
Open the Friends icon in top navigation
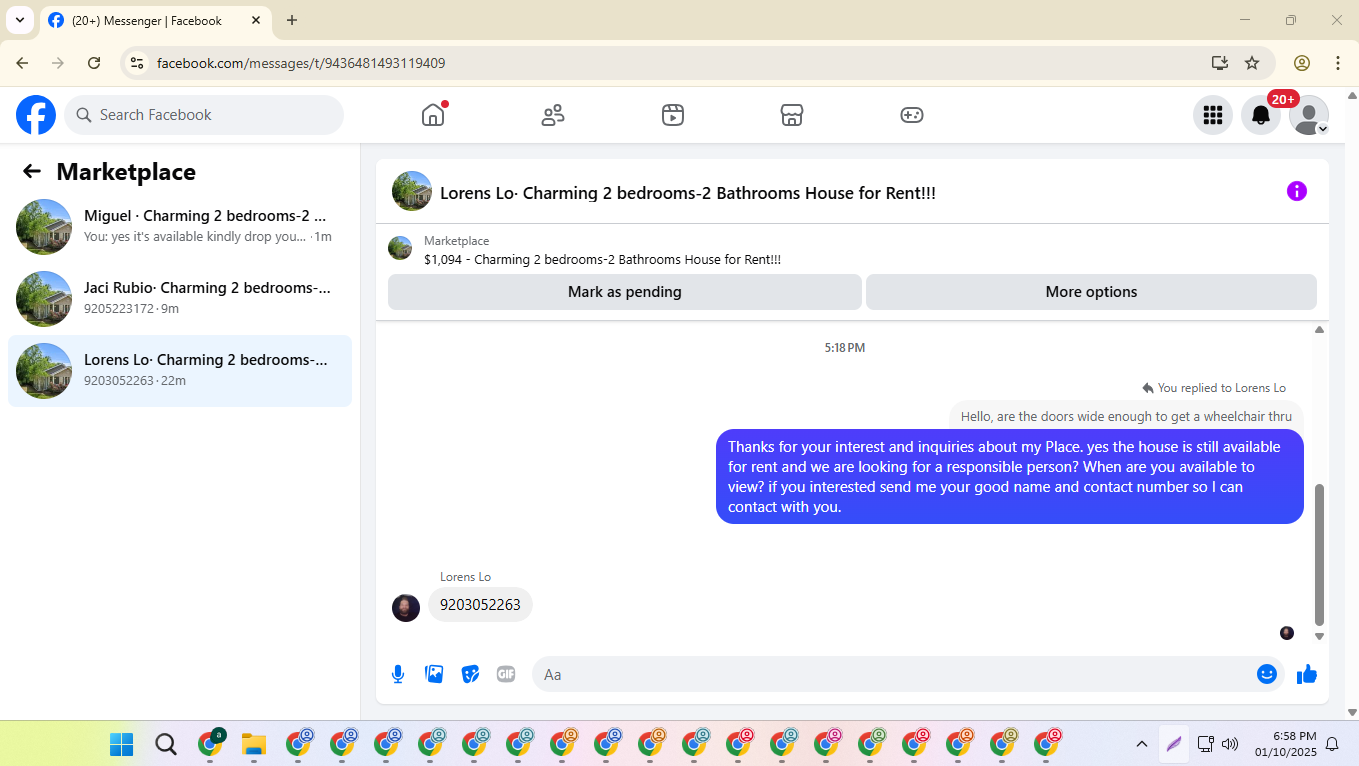(553, 115)
